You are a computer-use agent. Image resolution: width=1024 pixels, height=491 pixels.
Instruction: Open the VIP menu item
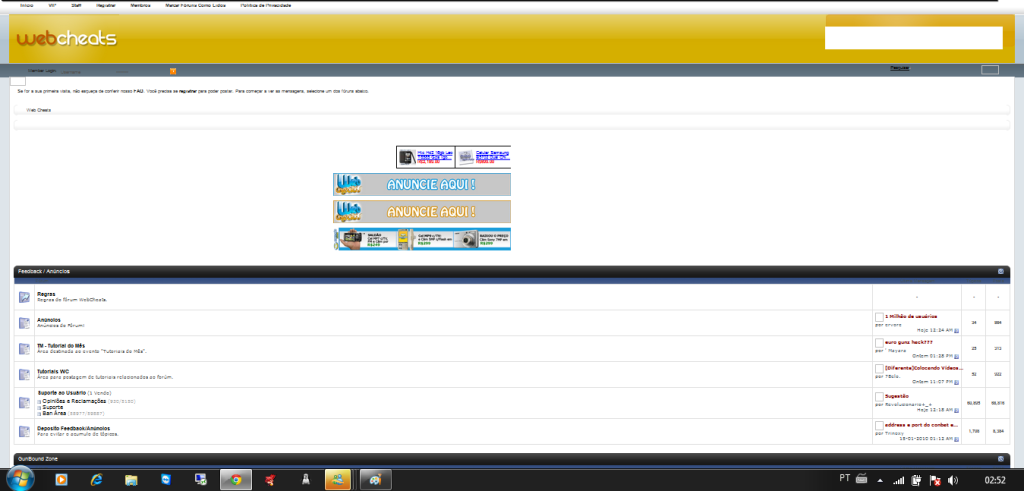pyautogui.click(x=52, y=5)
